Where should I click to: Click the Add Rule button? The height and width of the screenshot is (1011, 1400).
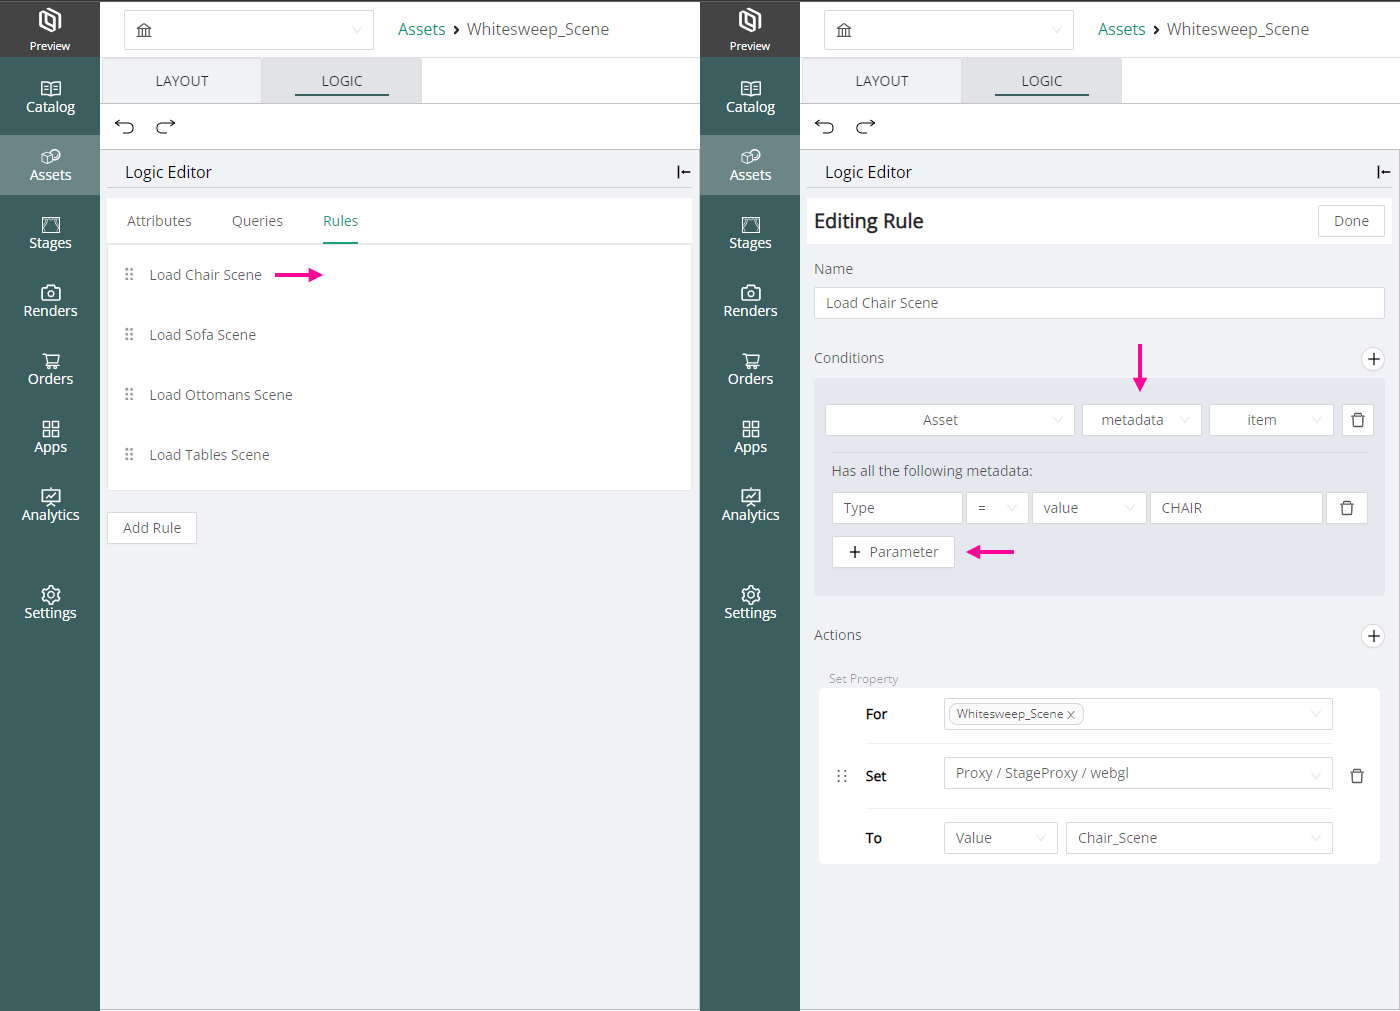(152, 528)
